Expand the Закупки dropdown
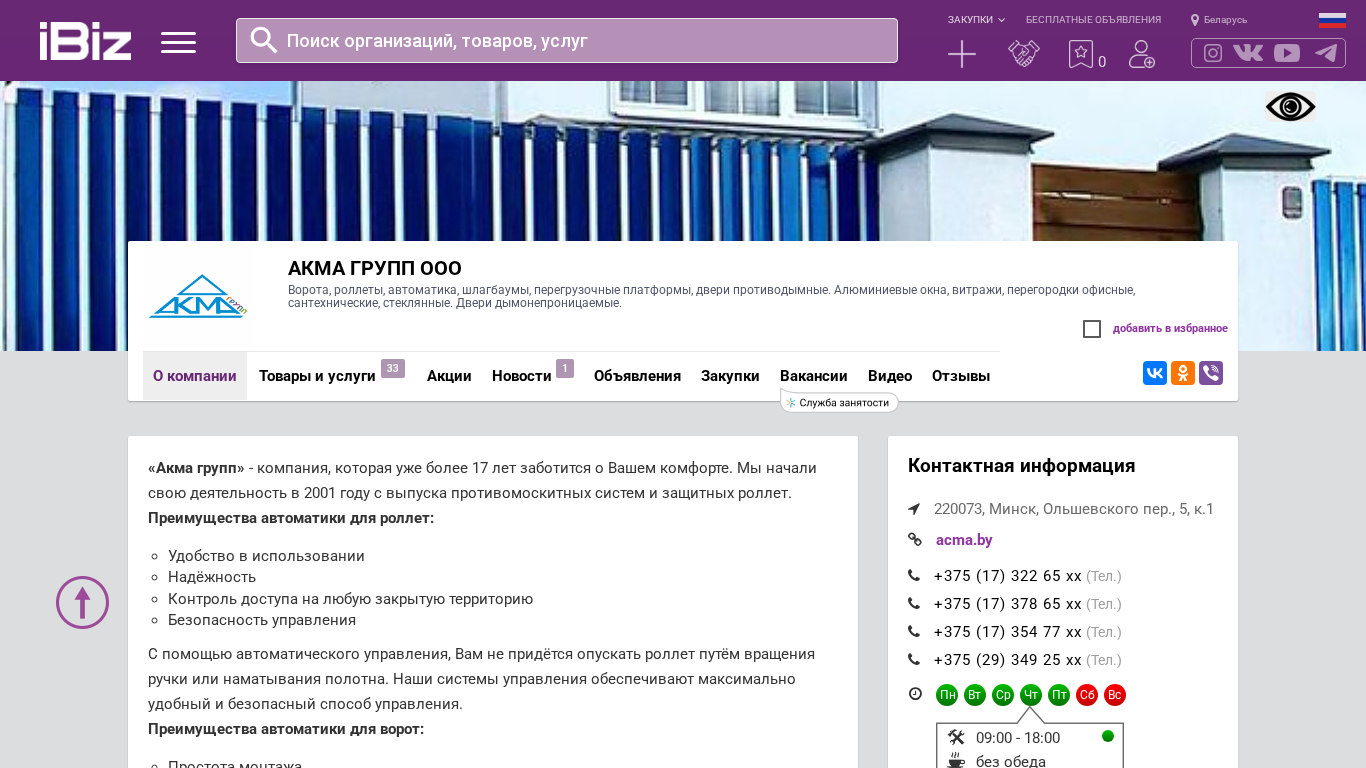This screenshot has width=1366, height=768. coord(976,20)
